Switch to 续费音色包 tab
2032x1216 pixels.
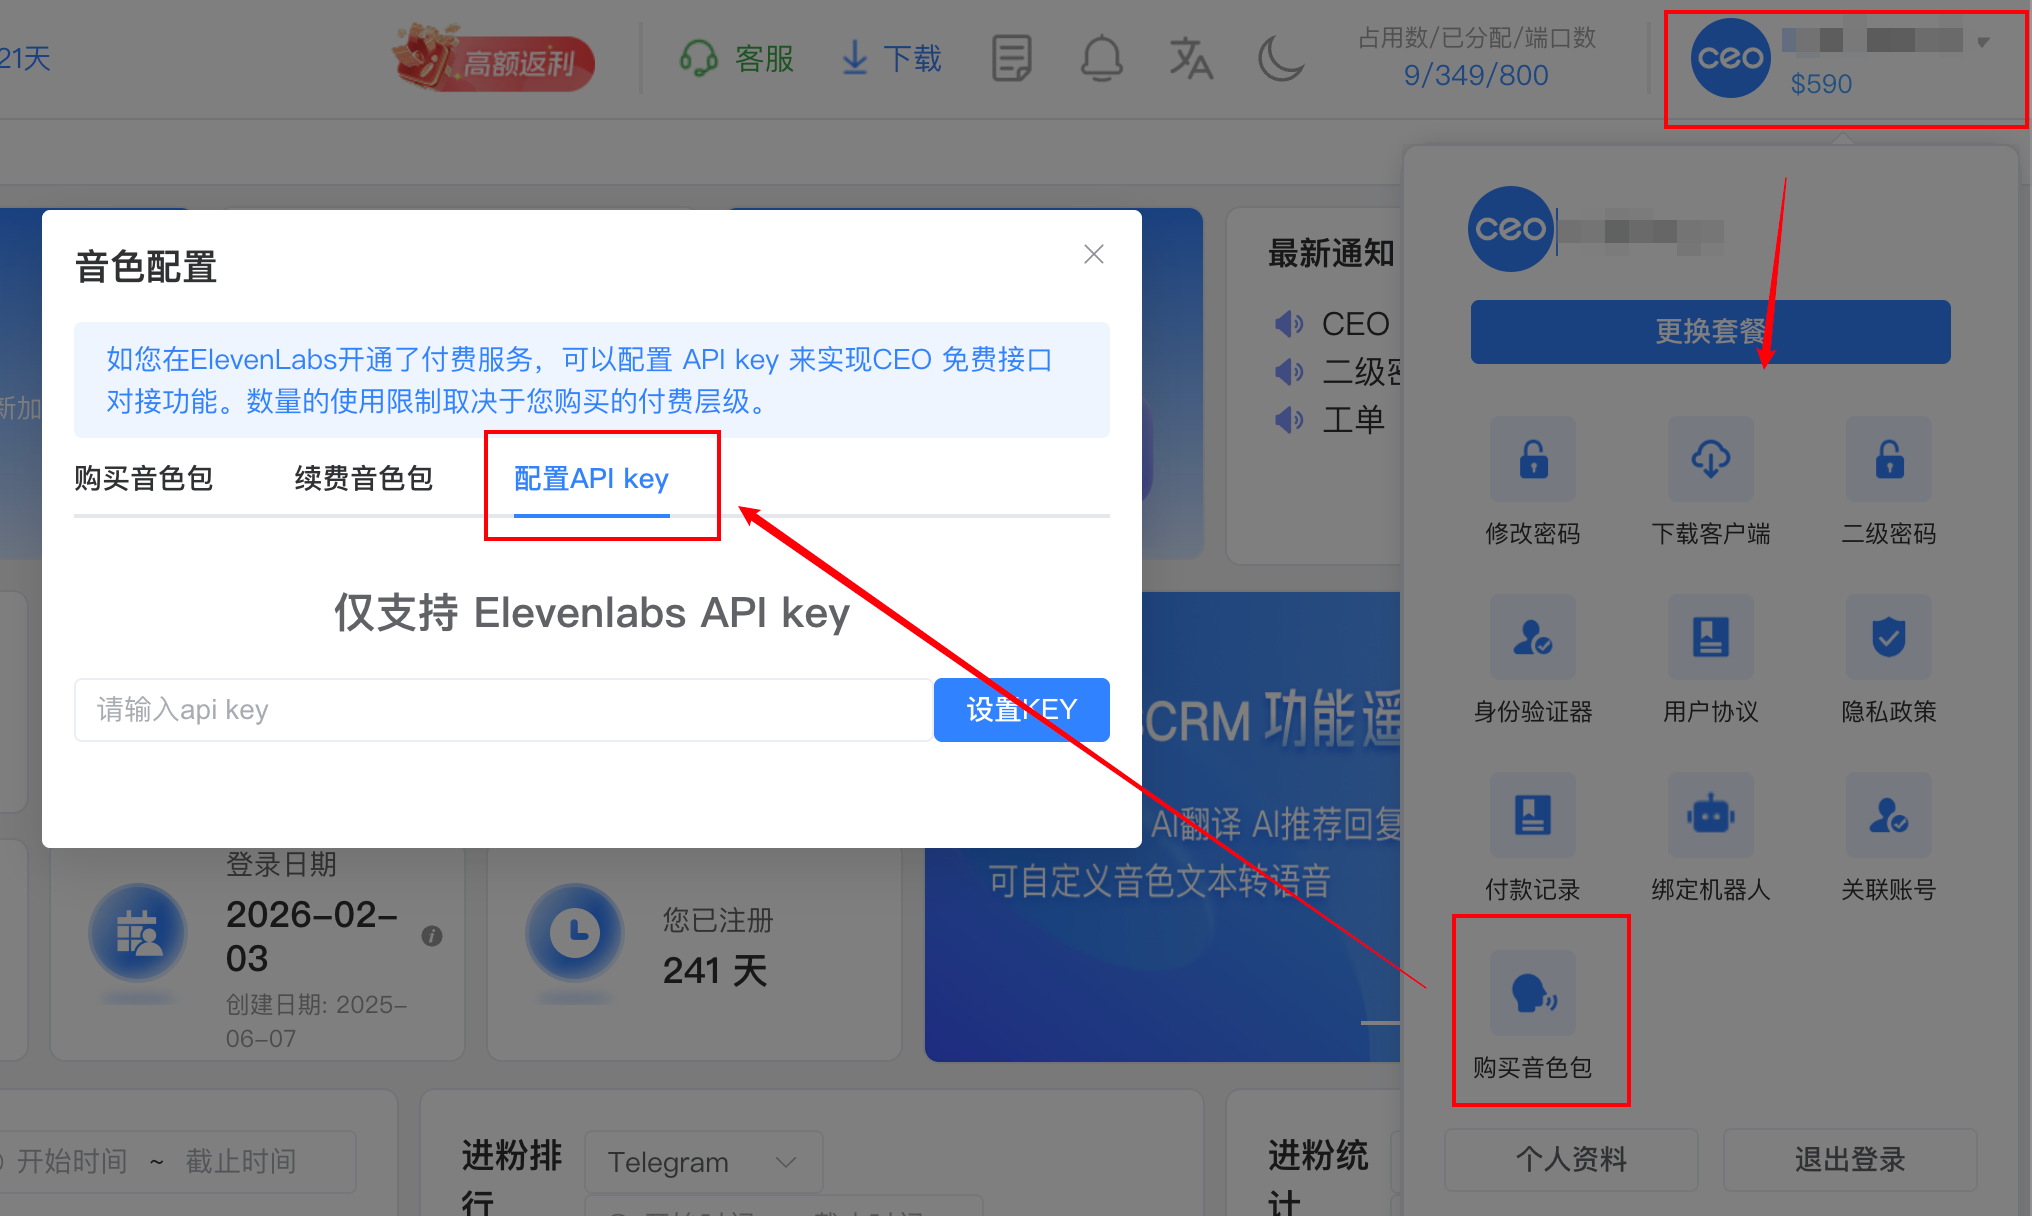pos(364,479)
